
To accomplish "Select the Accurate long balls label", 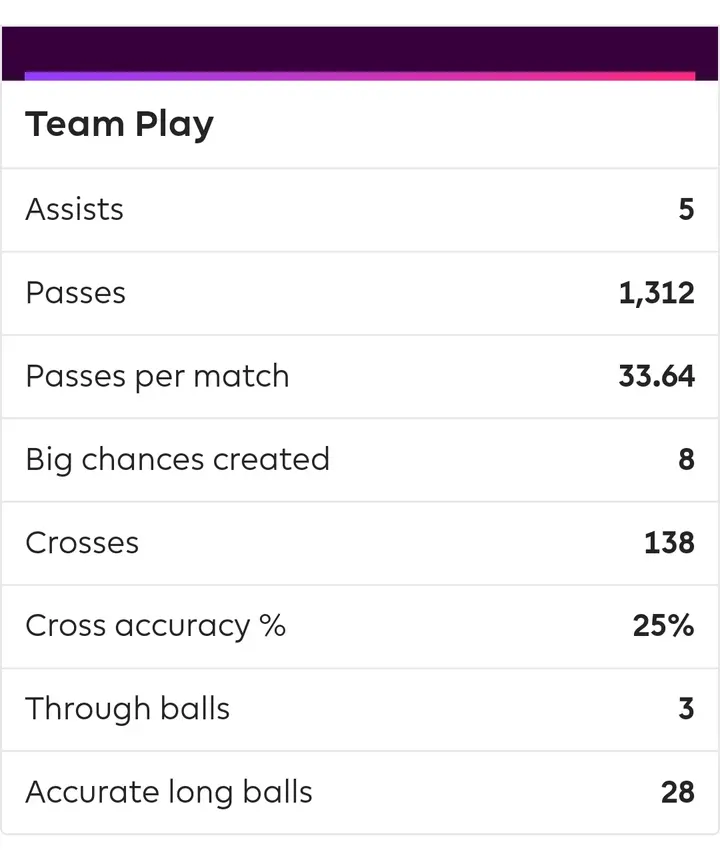I will click(x=169, y=792).
